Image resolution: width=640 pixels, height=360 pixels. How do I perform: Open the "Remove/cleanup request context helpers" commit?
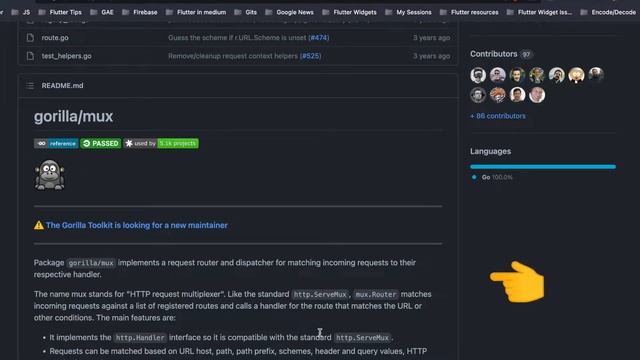pos(233,56)
